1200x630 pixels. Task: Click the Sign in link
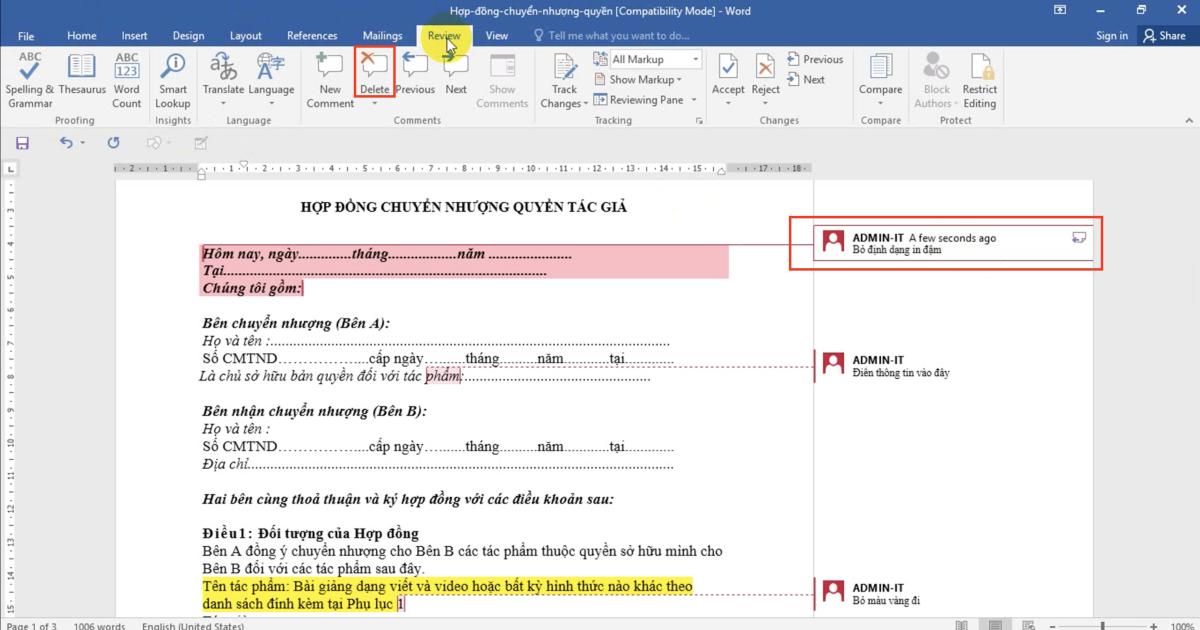1112,35
